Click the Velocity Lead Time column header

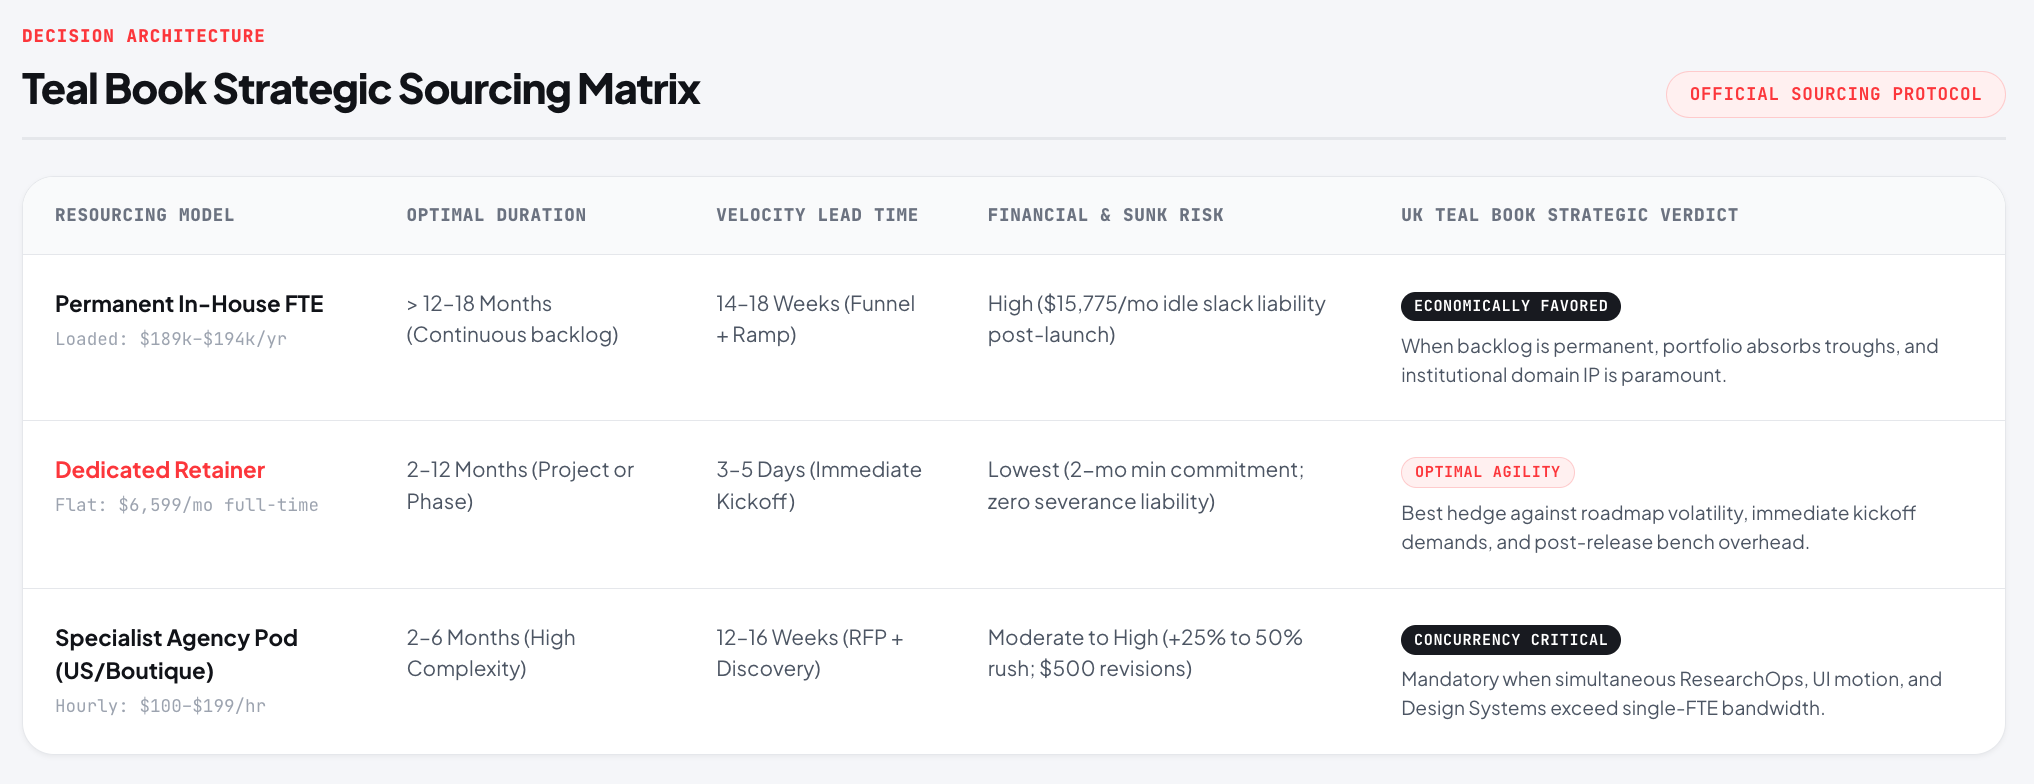(817, 215)
